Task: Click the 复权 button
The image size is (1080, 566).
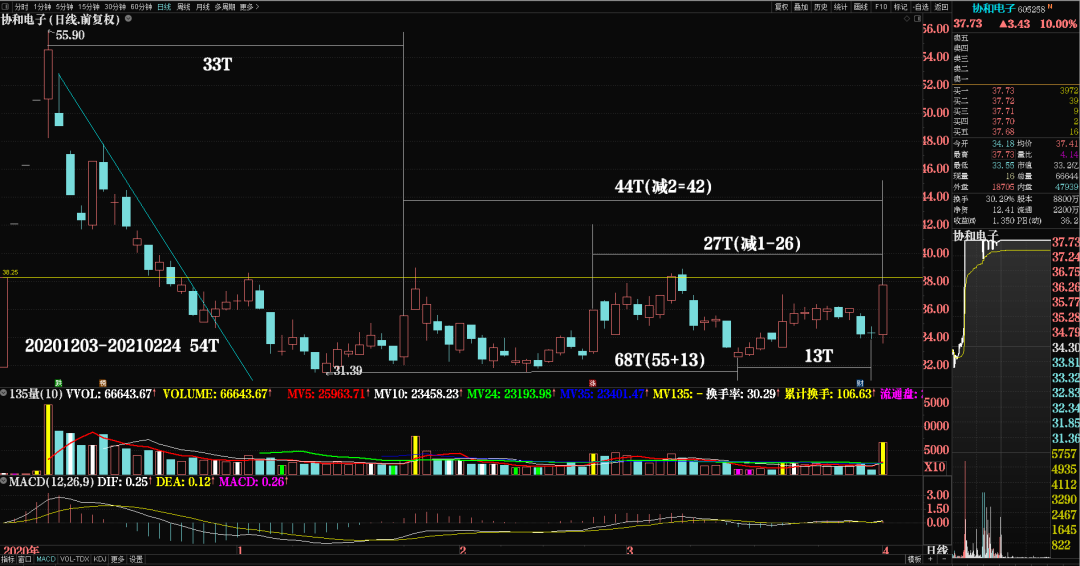Action: pyautogui.click(x=781, y=6)
